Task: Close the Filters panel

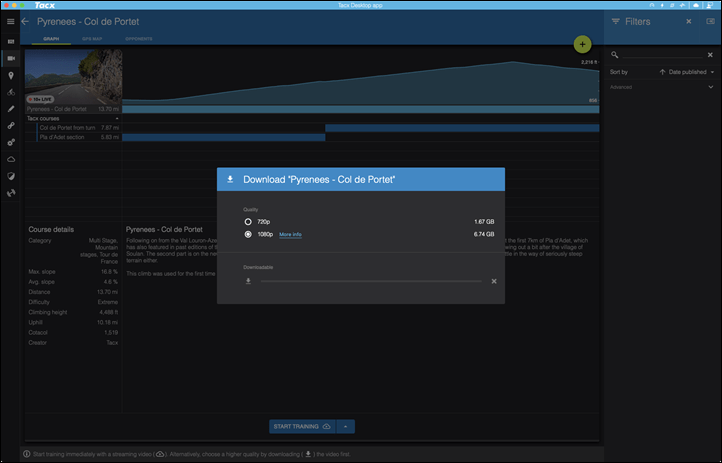Action: click(x=688, y=22)
